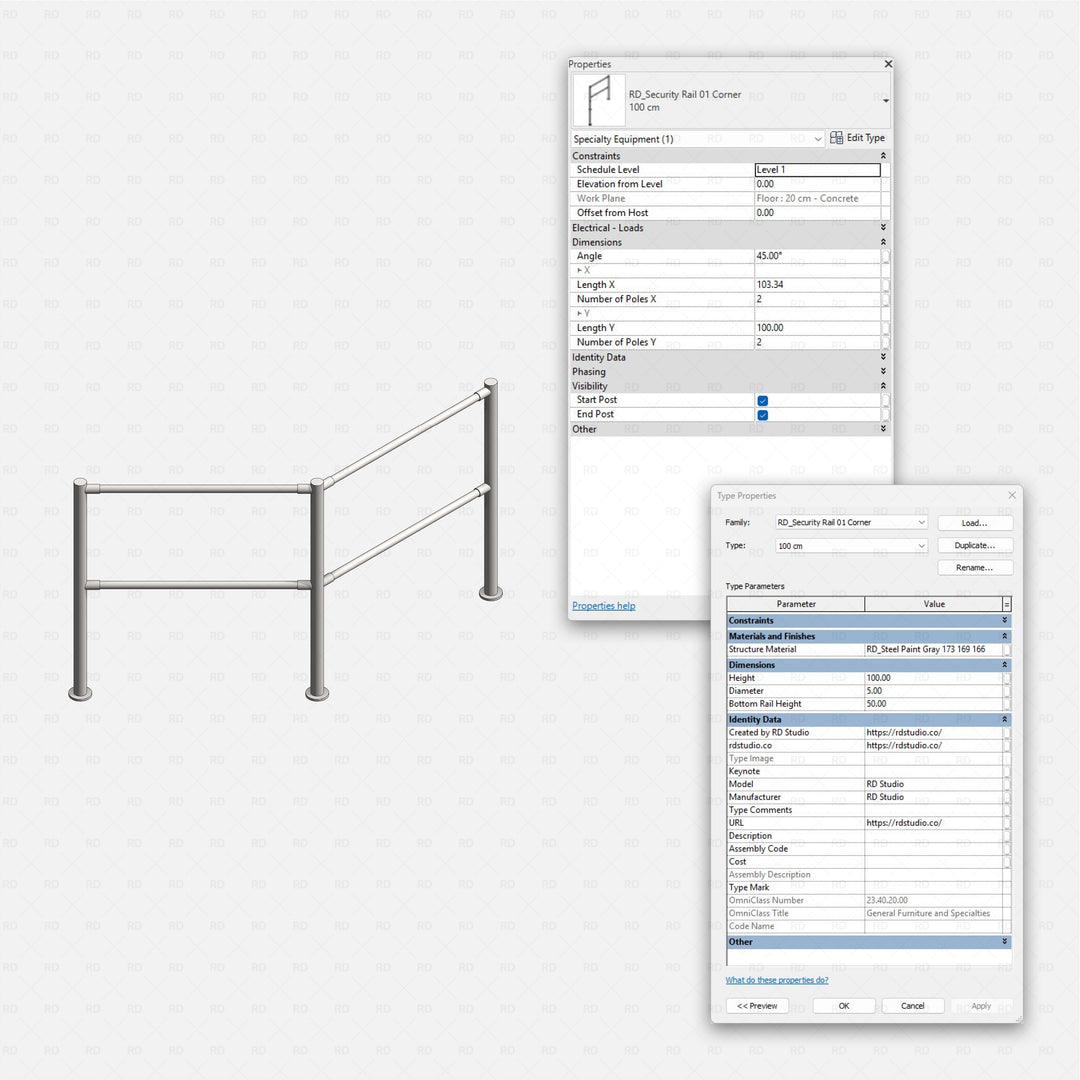1080x1080 pixels.
Task: Click the Diameter value 5.00
Action: pyautogui.click(x=933, y=691)
